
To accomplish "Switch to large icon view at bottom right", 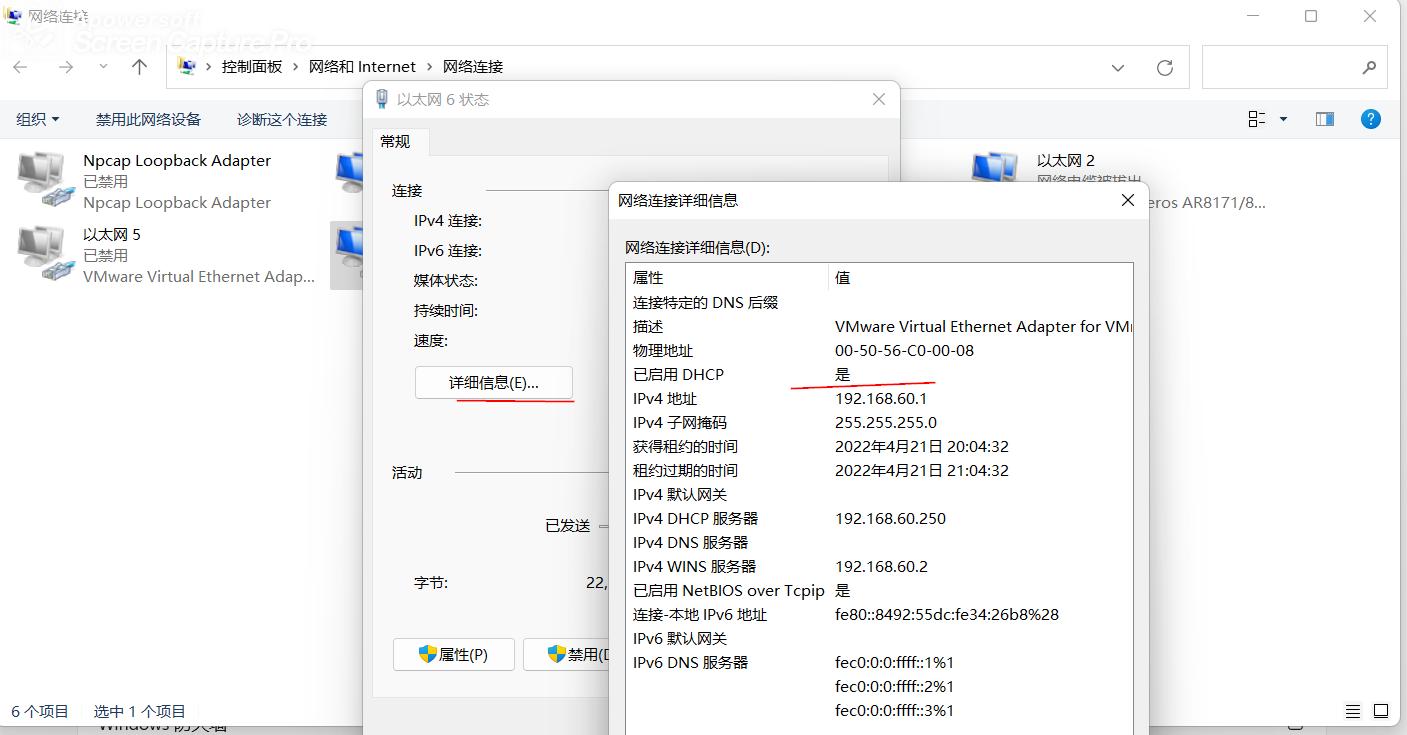I will pos(1383,711).
